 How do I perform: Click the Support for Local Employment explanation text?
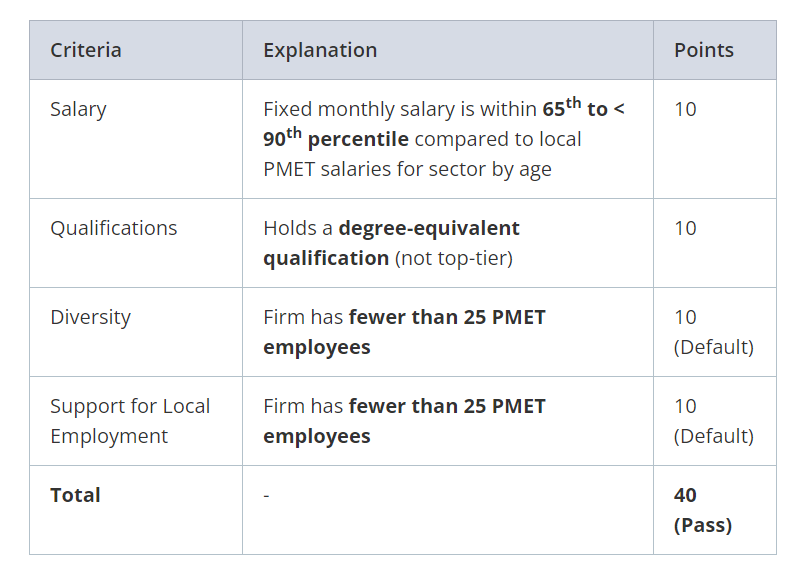pyautogui.click(x=404, y=421)
